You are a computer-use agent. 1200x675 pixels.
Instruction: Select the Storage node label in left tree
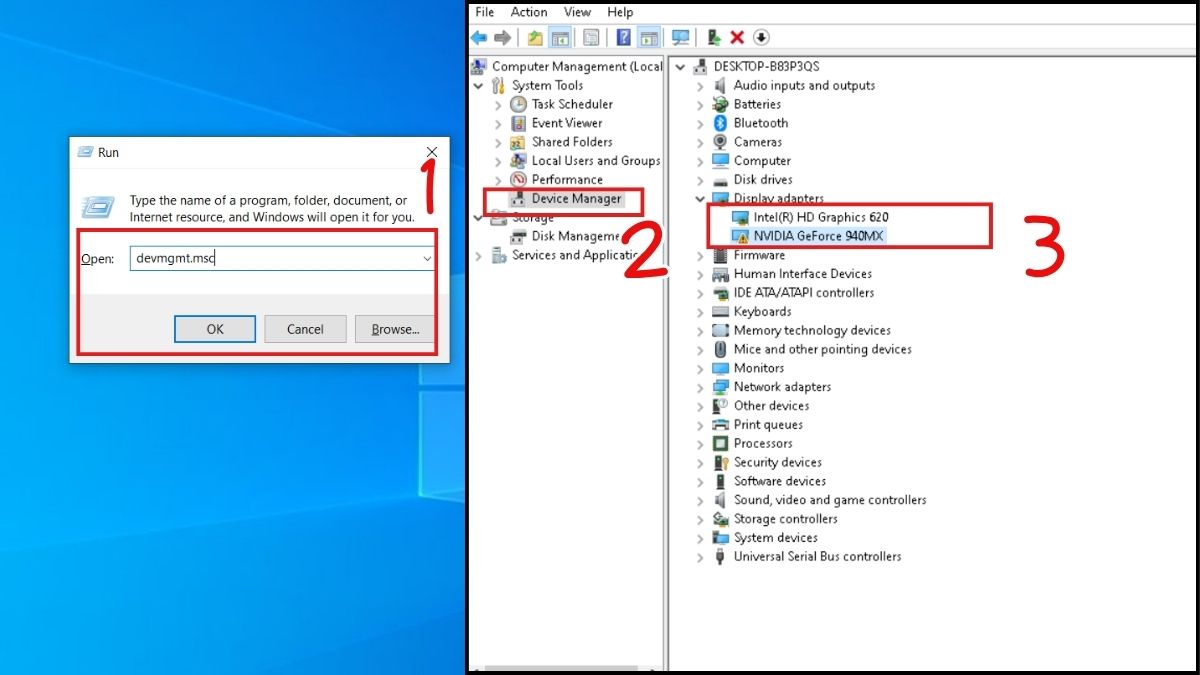pos(532,218)
